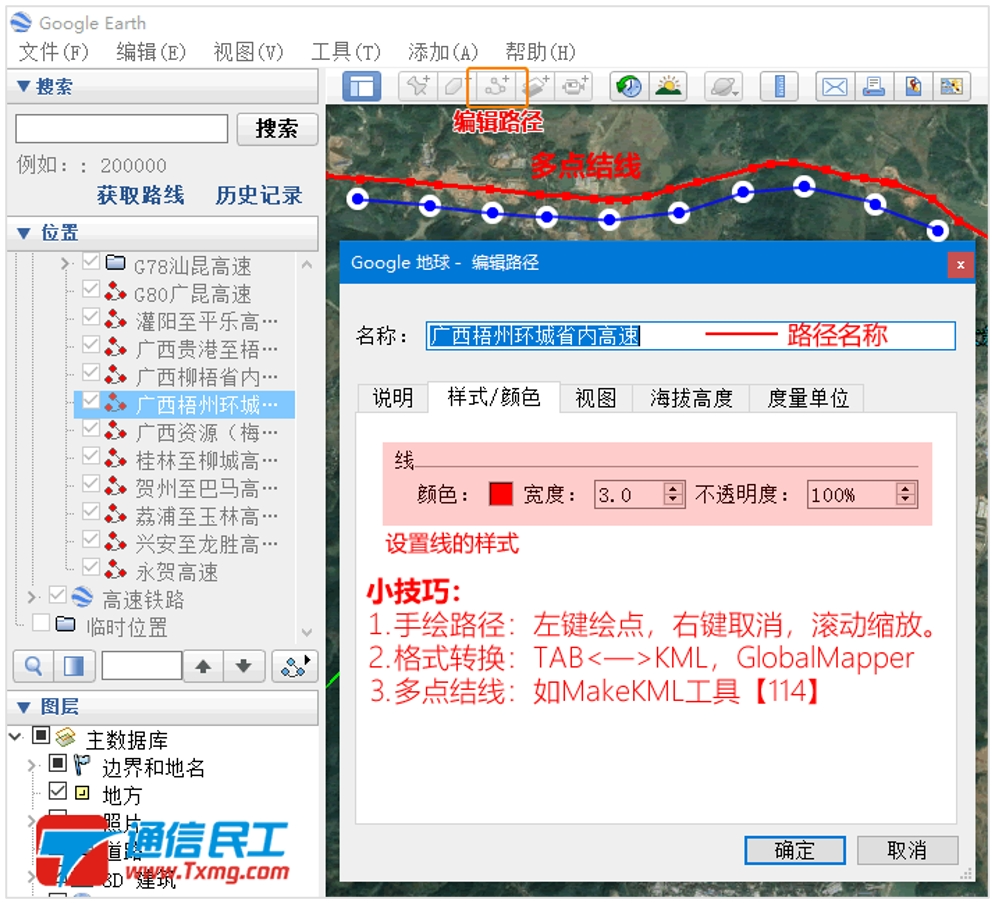
Task: Expand the 高速铁路 tree node
Action: coord(32,597)
